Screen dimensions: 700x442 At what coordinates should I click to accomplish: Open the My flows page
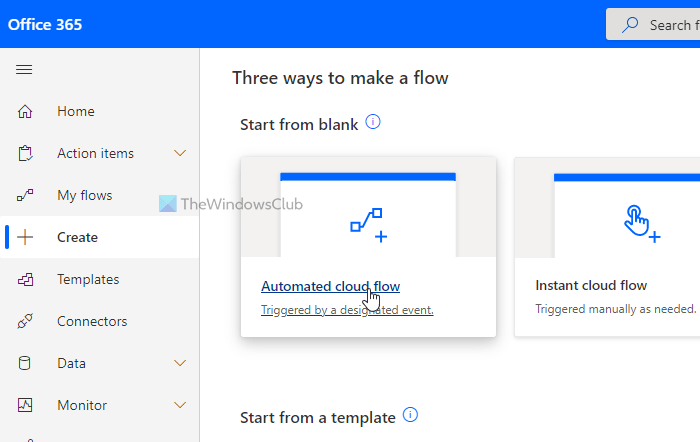85,195
